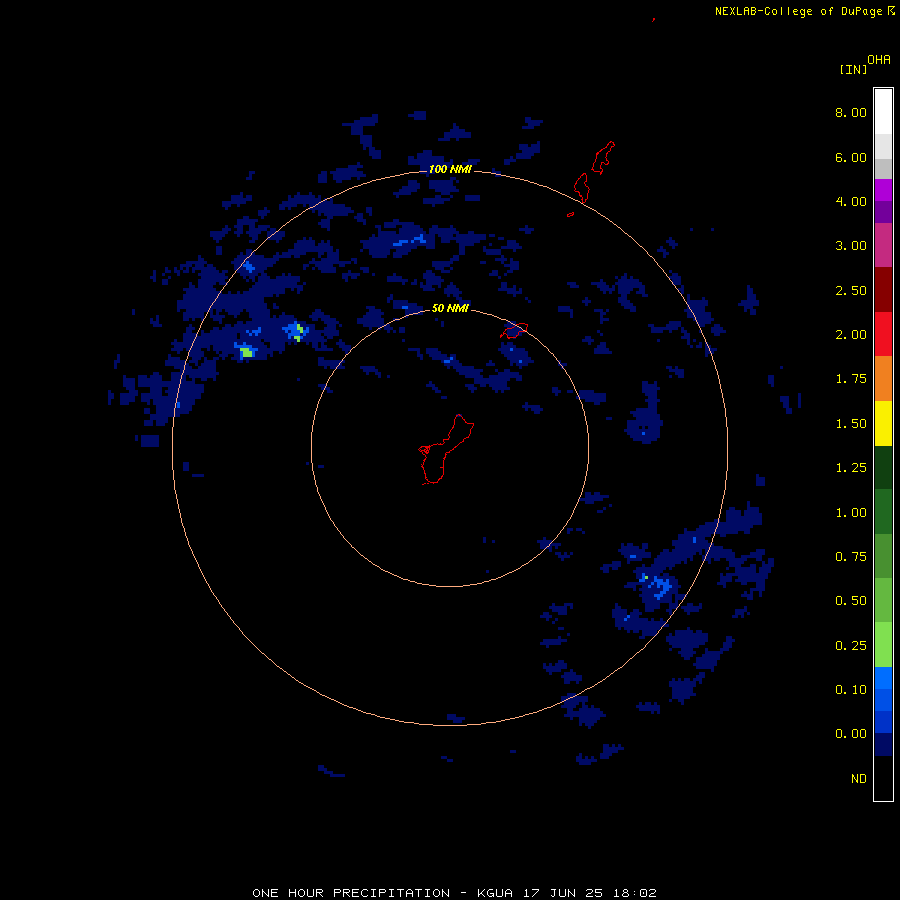Click the [IN] units label
Screen dimensions: 900x900
coord(853,69)
